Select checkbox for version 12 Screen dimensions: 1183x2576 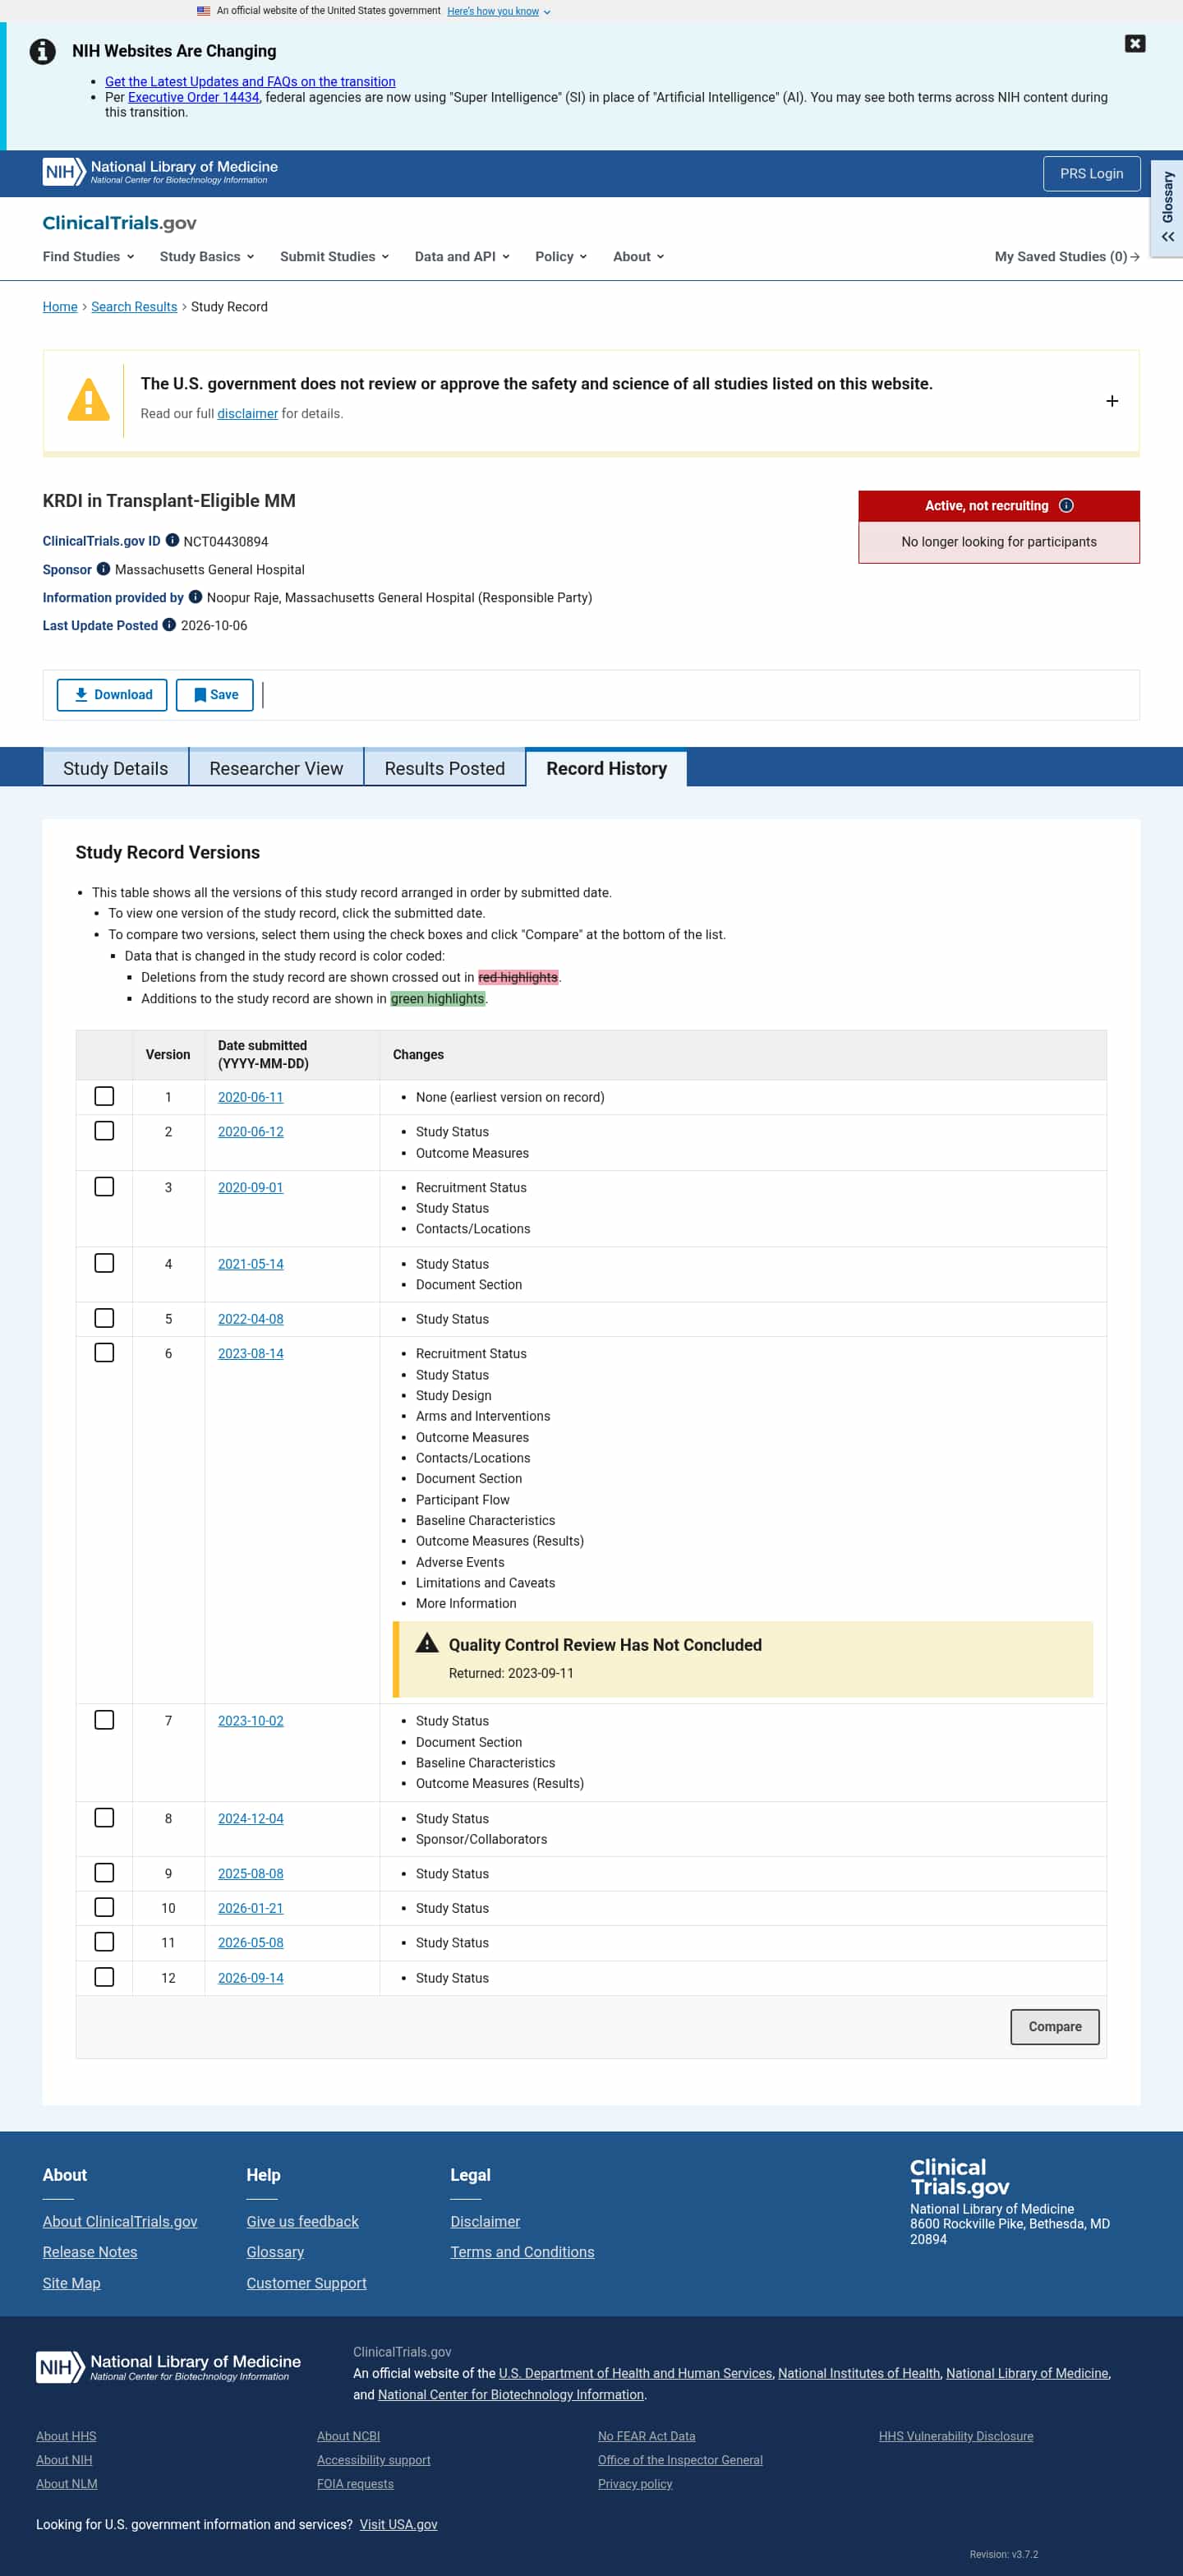(104, 1977)
